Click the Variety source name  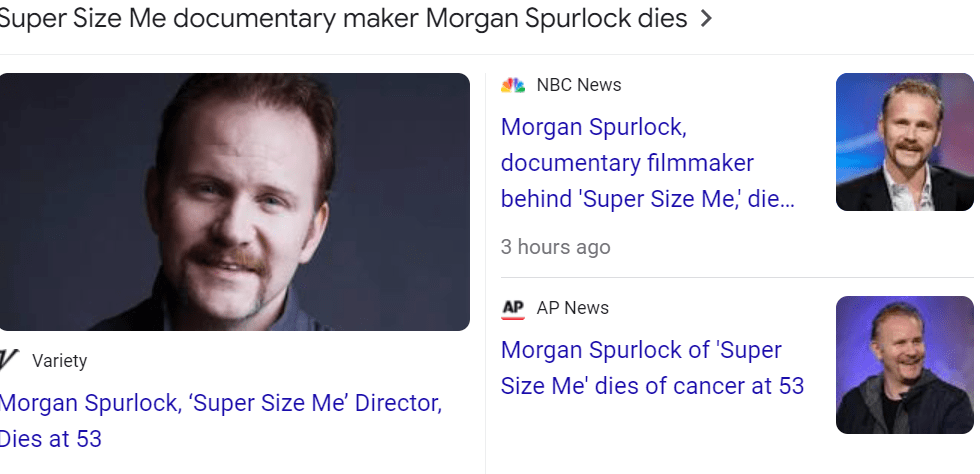[x=59, y=361]
